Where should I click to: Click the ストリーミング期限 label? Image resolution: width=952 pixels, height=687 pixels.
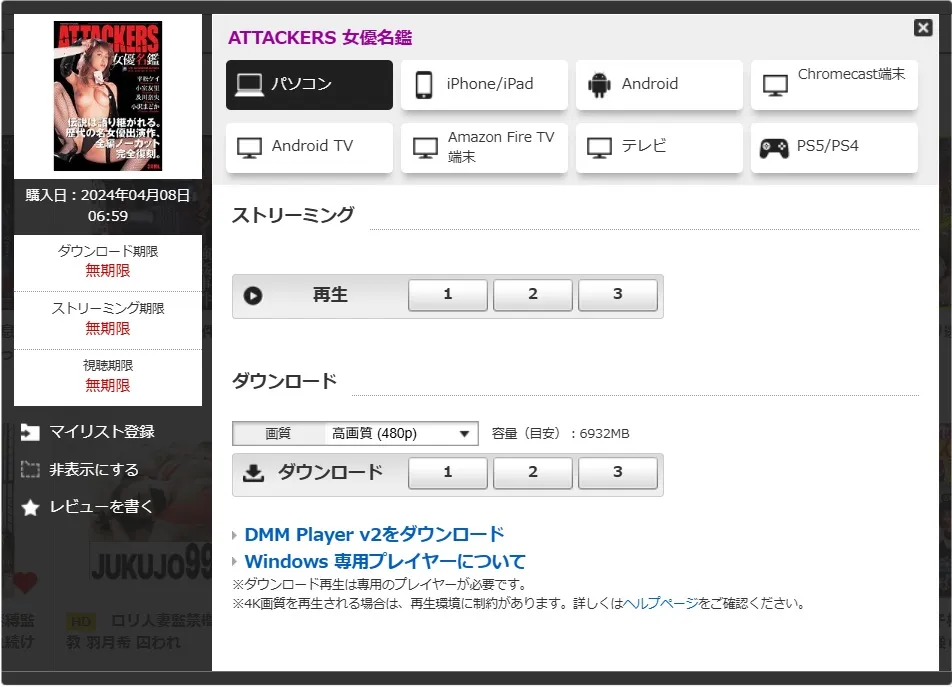108,308
